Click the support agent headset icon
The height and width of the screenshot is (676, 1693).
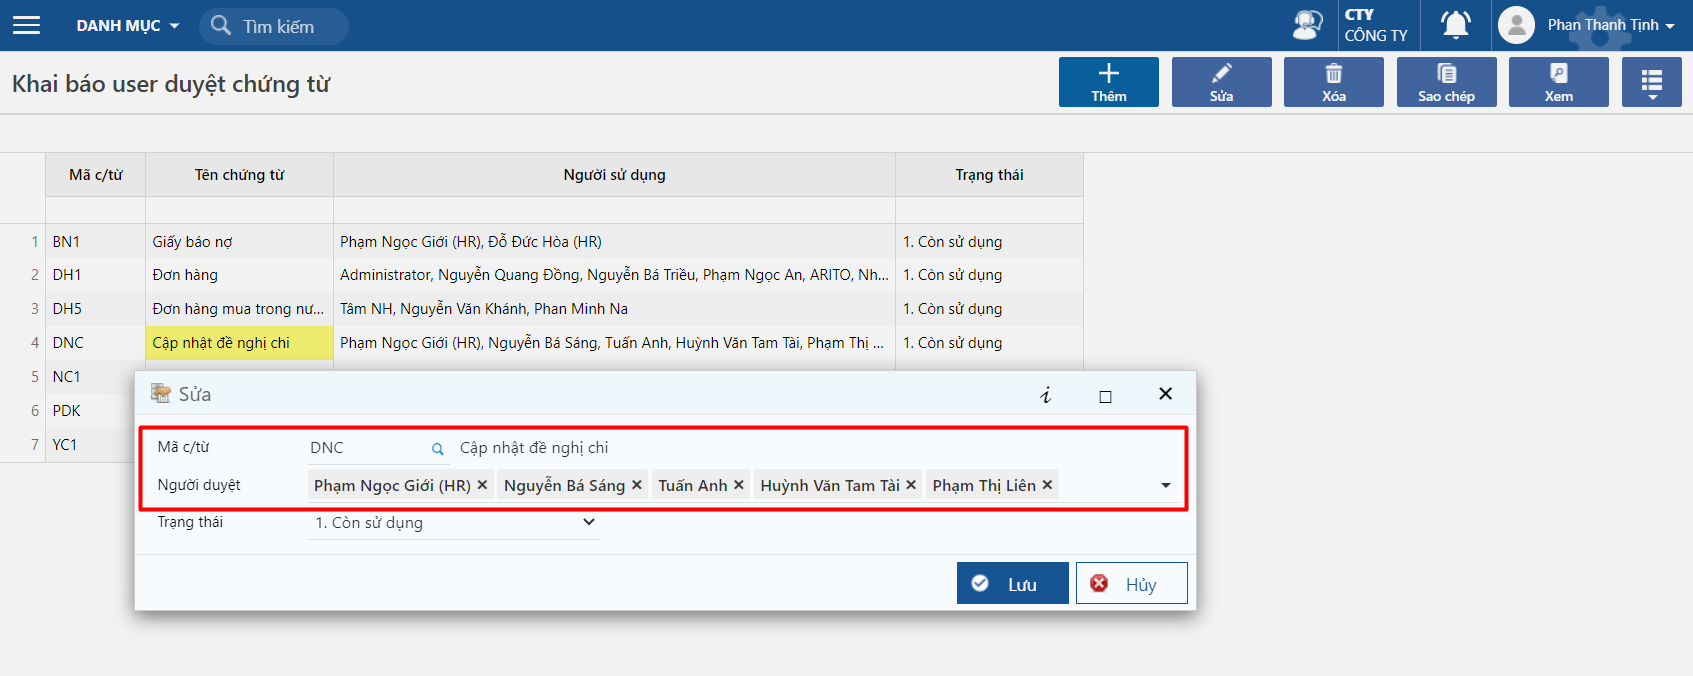(x=1307, y=25)
